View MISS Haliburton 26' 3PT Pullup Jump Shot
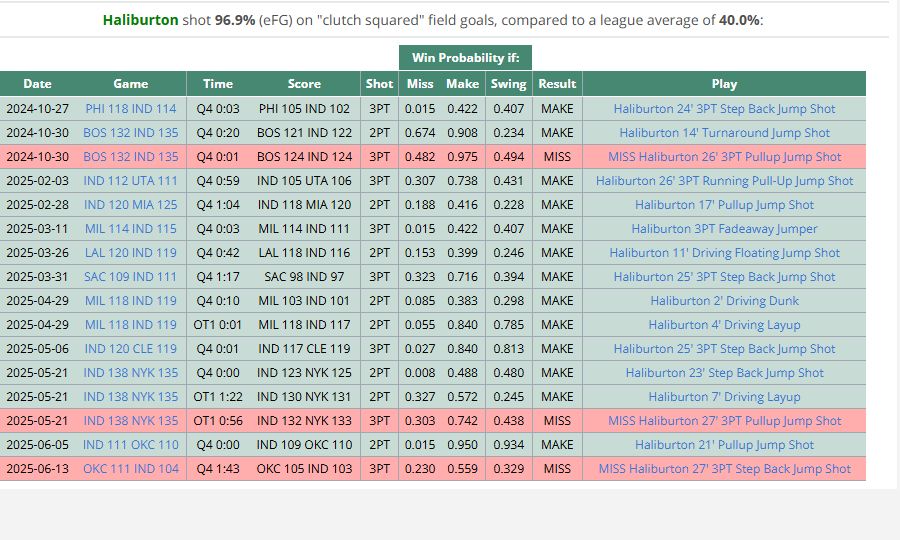Image resolution: width=900 pixels, height=540 pixels. pos(724,157)
